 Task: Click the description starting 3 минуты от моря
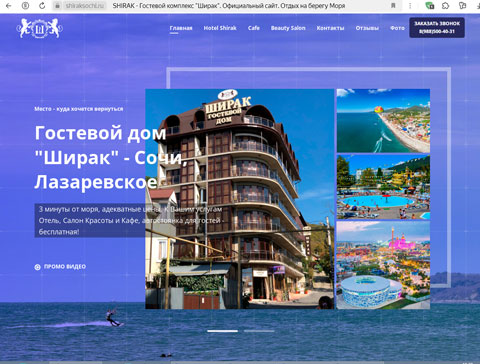(130, 220)
